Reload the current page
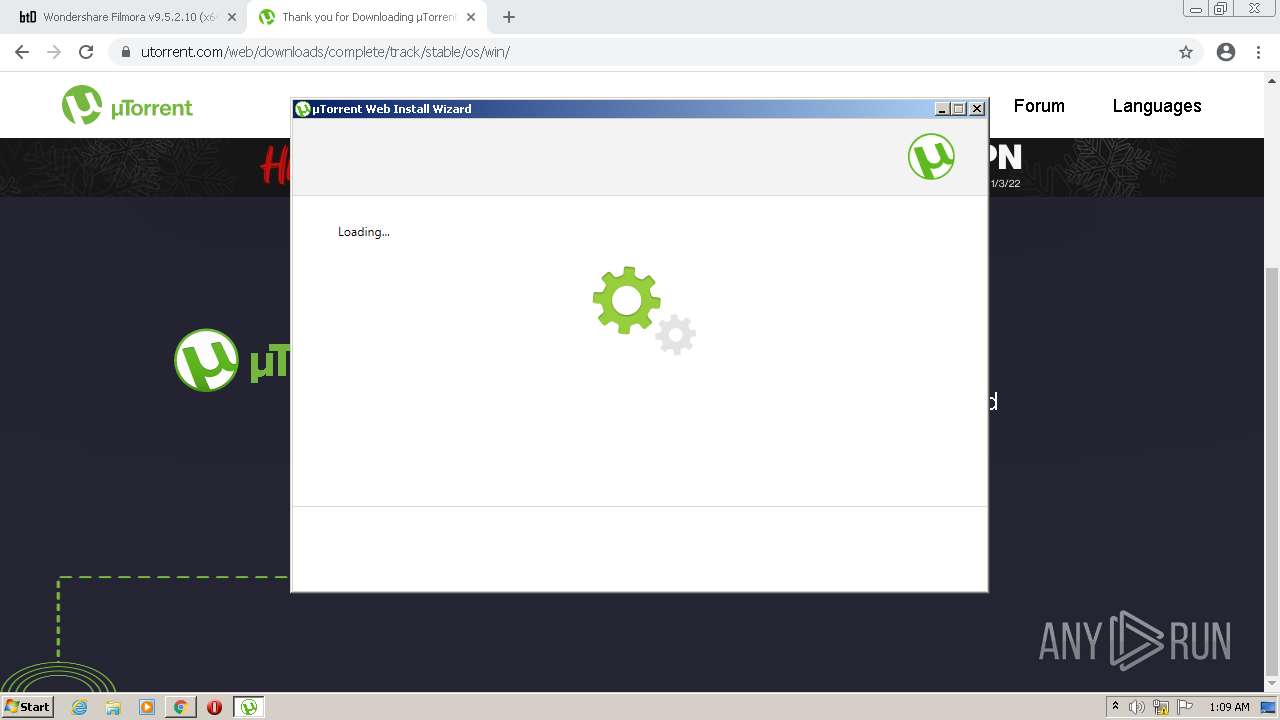This screenshot has height=720, width=1280. [x=86, y=52]
